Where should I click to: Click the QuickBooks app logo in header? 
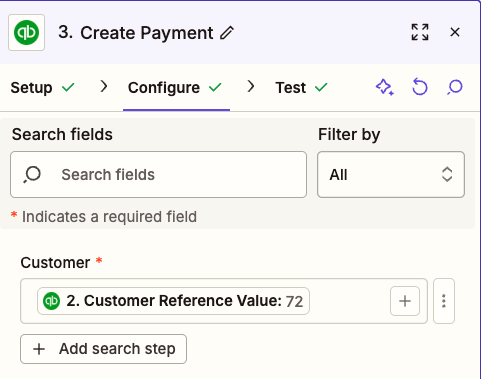26,32
